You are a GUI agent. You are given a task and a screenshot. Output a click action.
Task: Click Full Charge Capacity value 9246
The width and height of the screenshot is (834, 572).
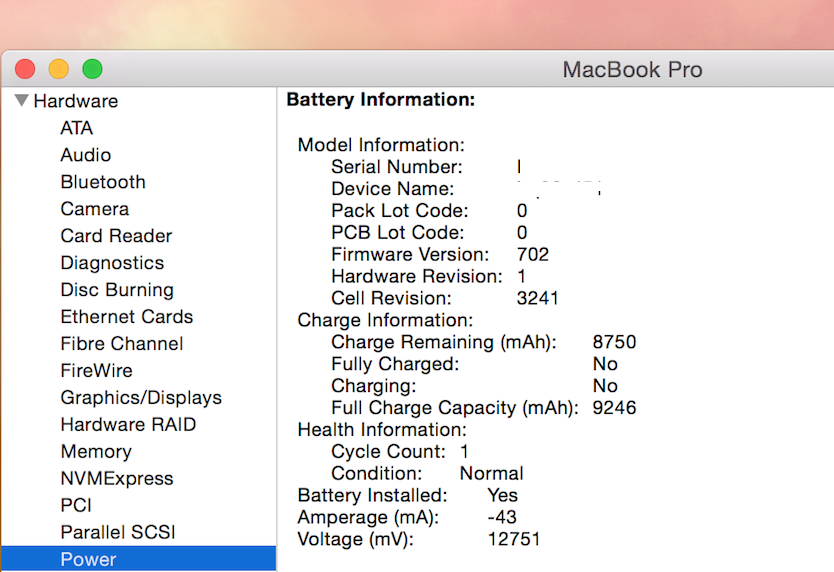click(x=614, y=408)
